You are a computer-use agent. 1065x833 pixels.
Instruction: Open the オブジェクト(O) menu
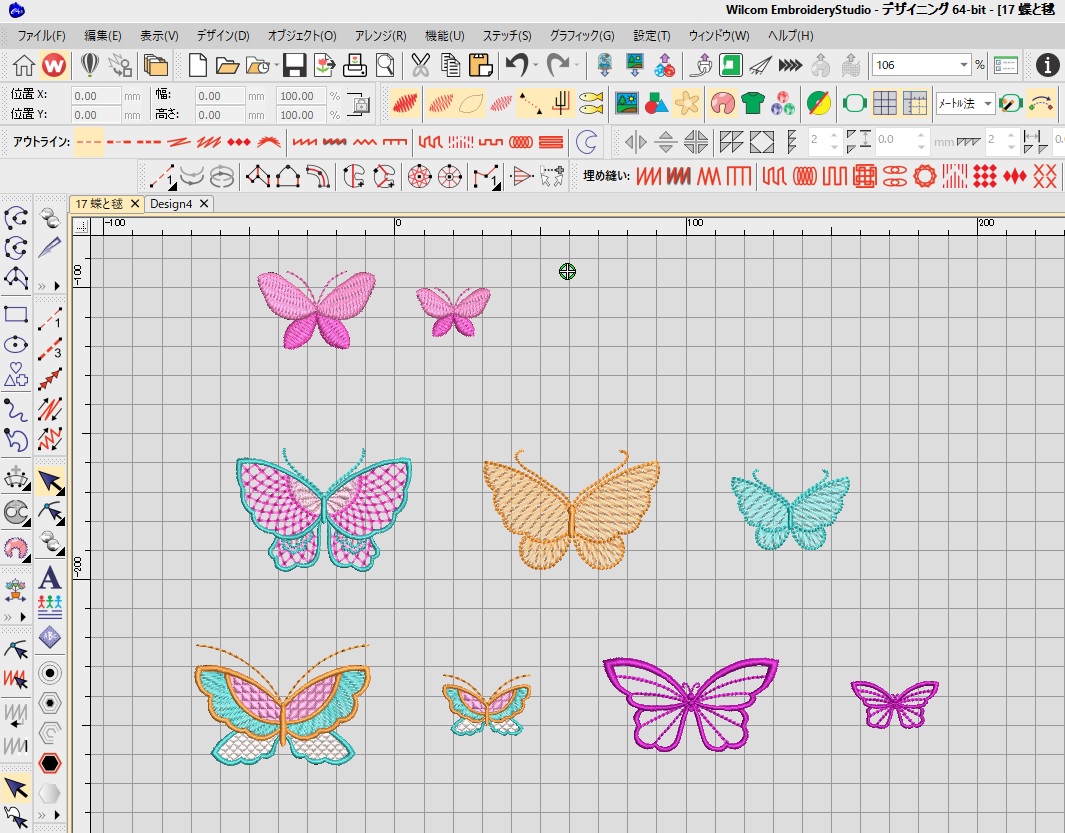302,35
